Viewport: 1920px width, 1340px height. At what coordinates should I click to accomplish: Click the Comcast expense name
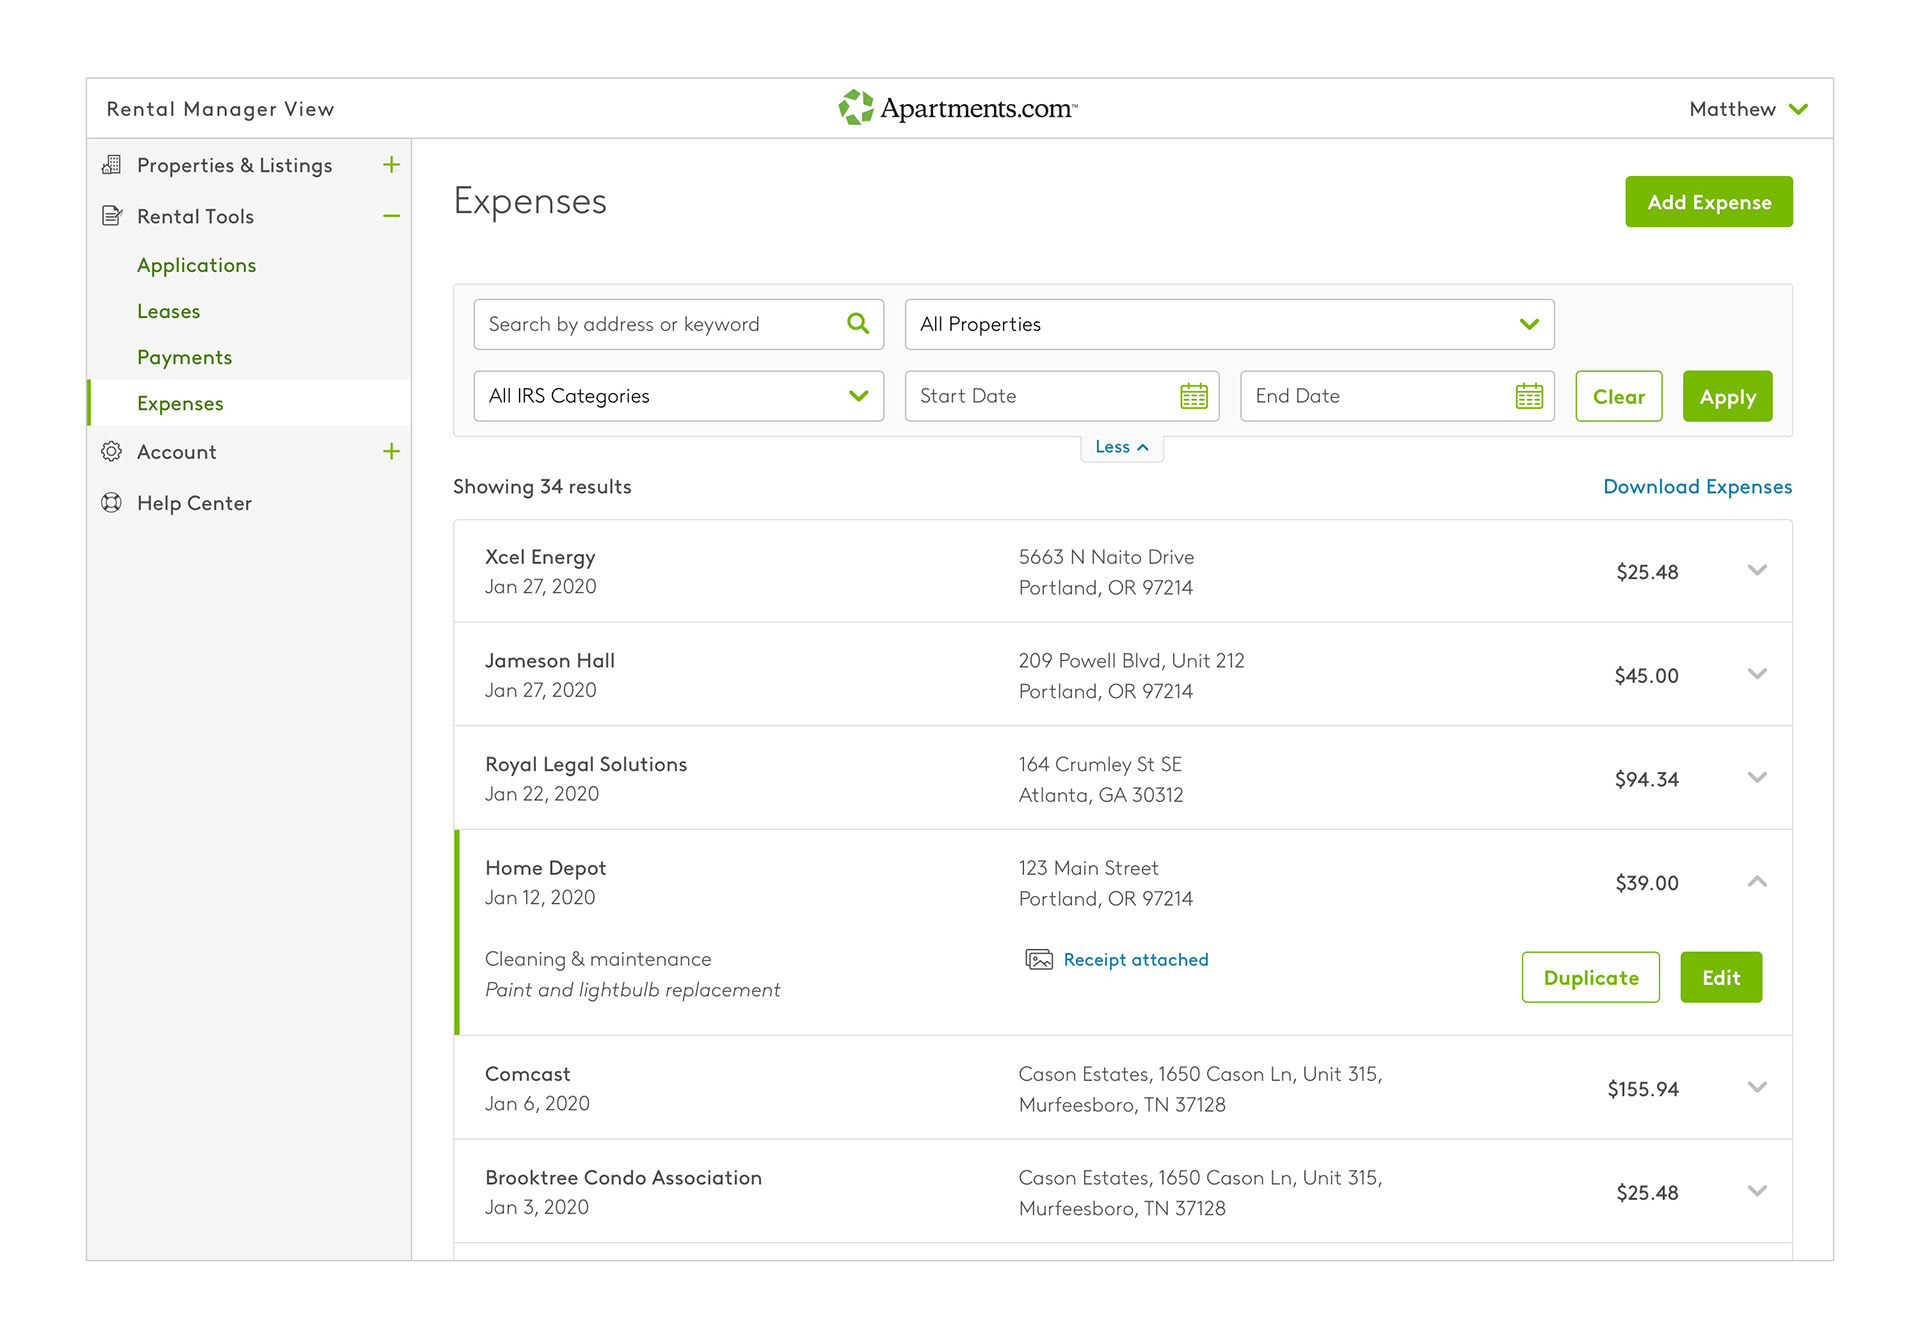[528, 1074]
